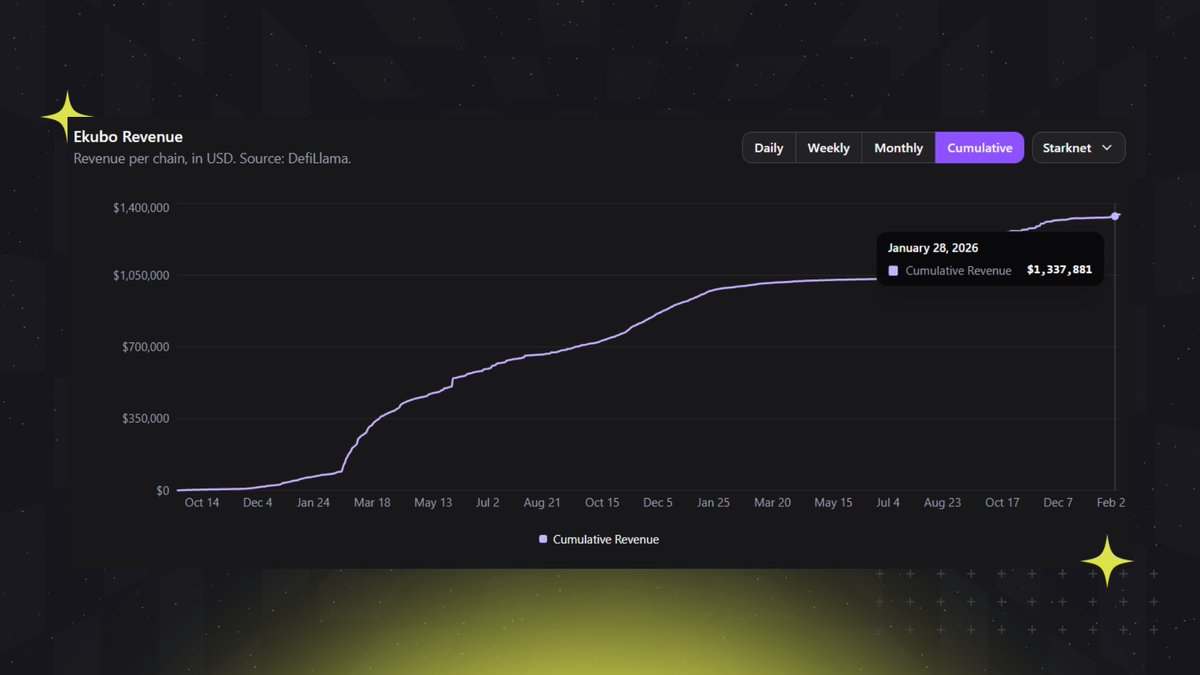This screenshot has width=1200, height=675.
Task: Click the May 15 x-axis label
Action: point(833,503)
